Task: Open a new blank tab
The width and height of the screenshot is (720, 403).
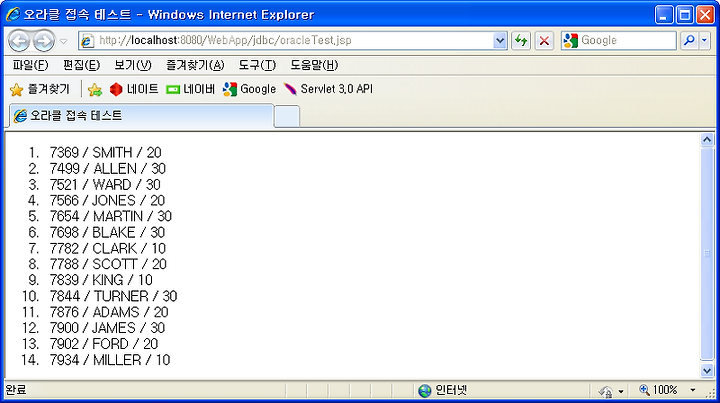Action: pos(287,117)
